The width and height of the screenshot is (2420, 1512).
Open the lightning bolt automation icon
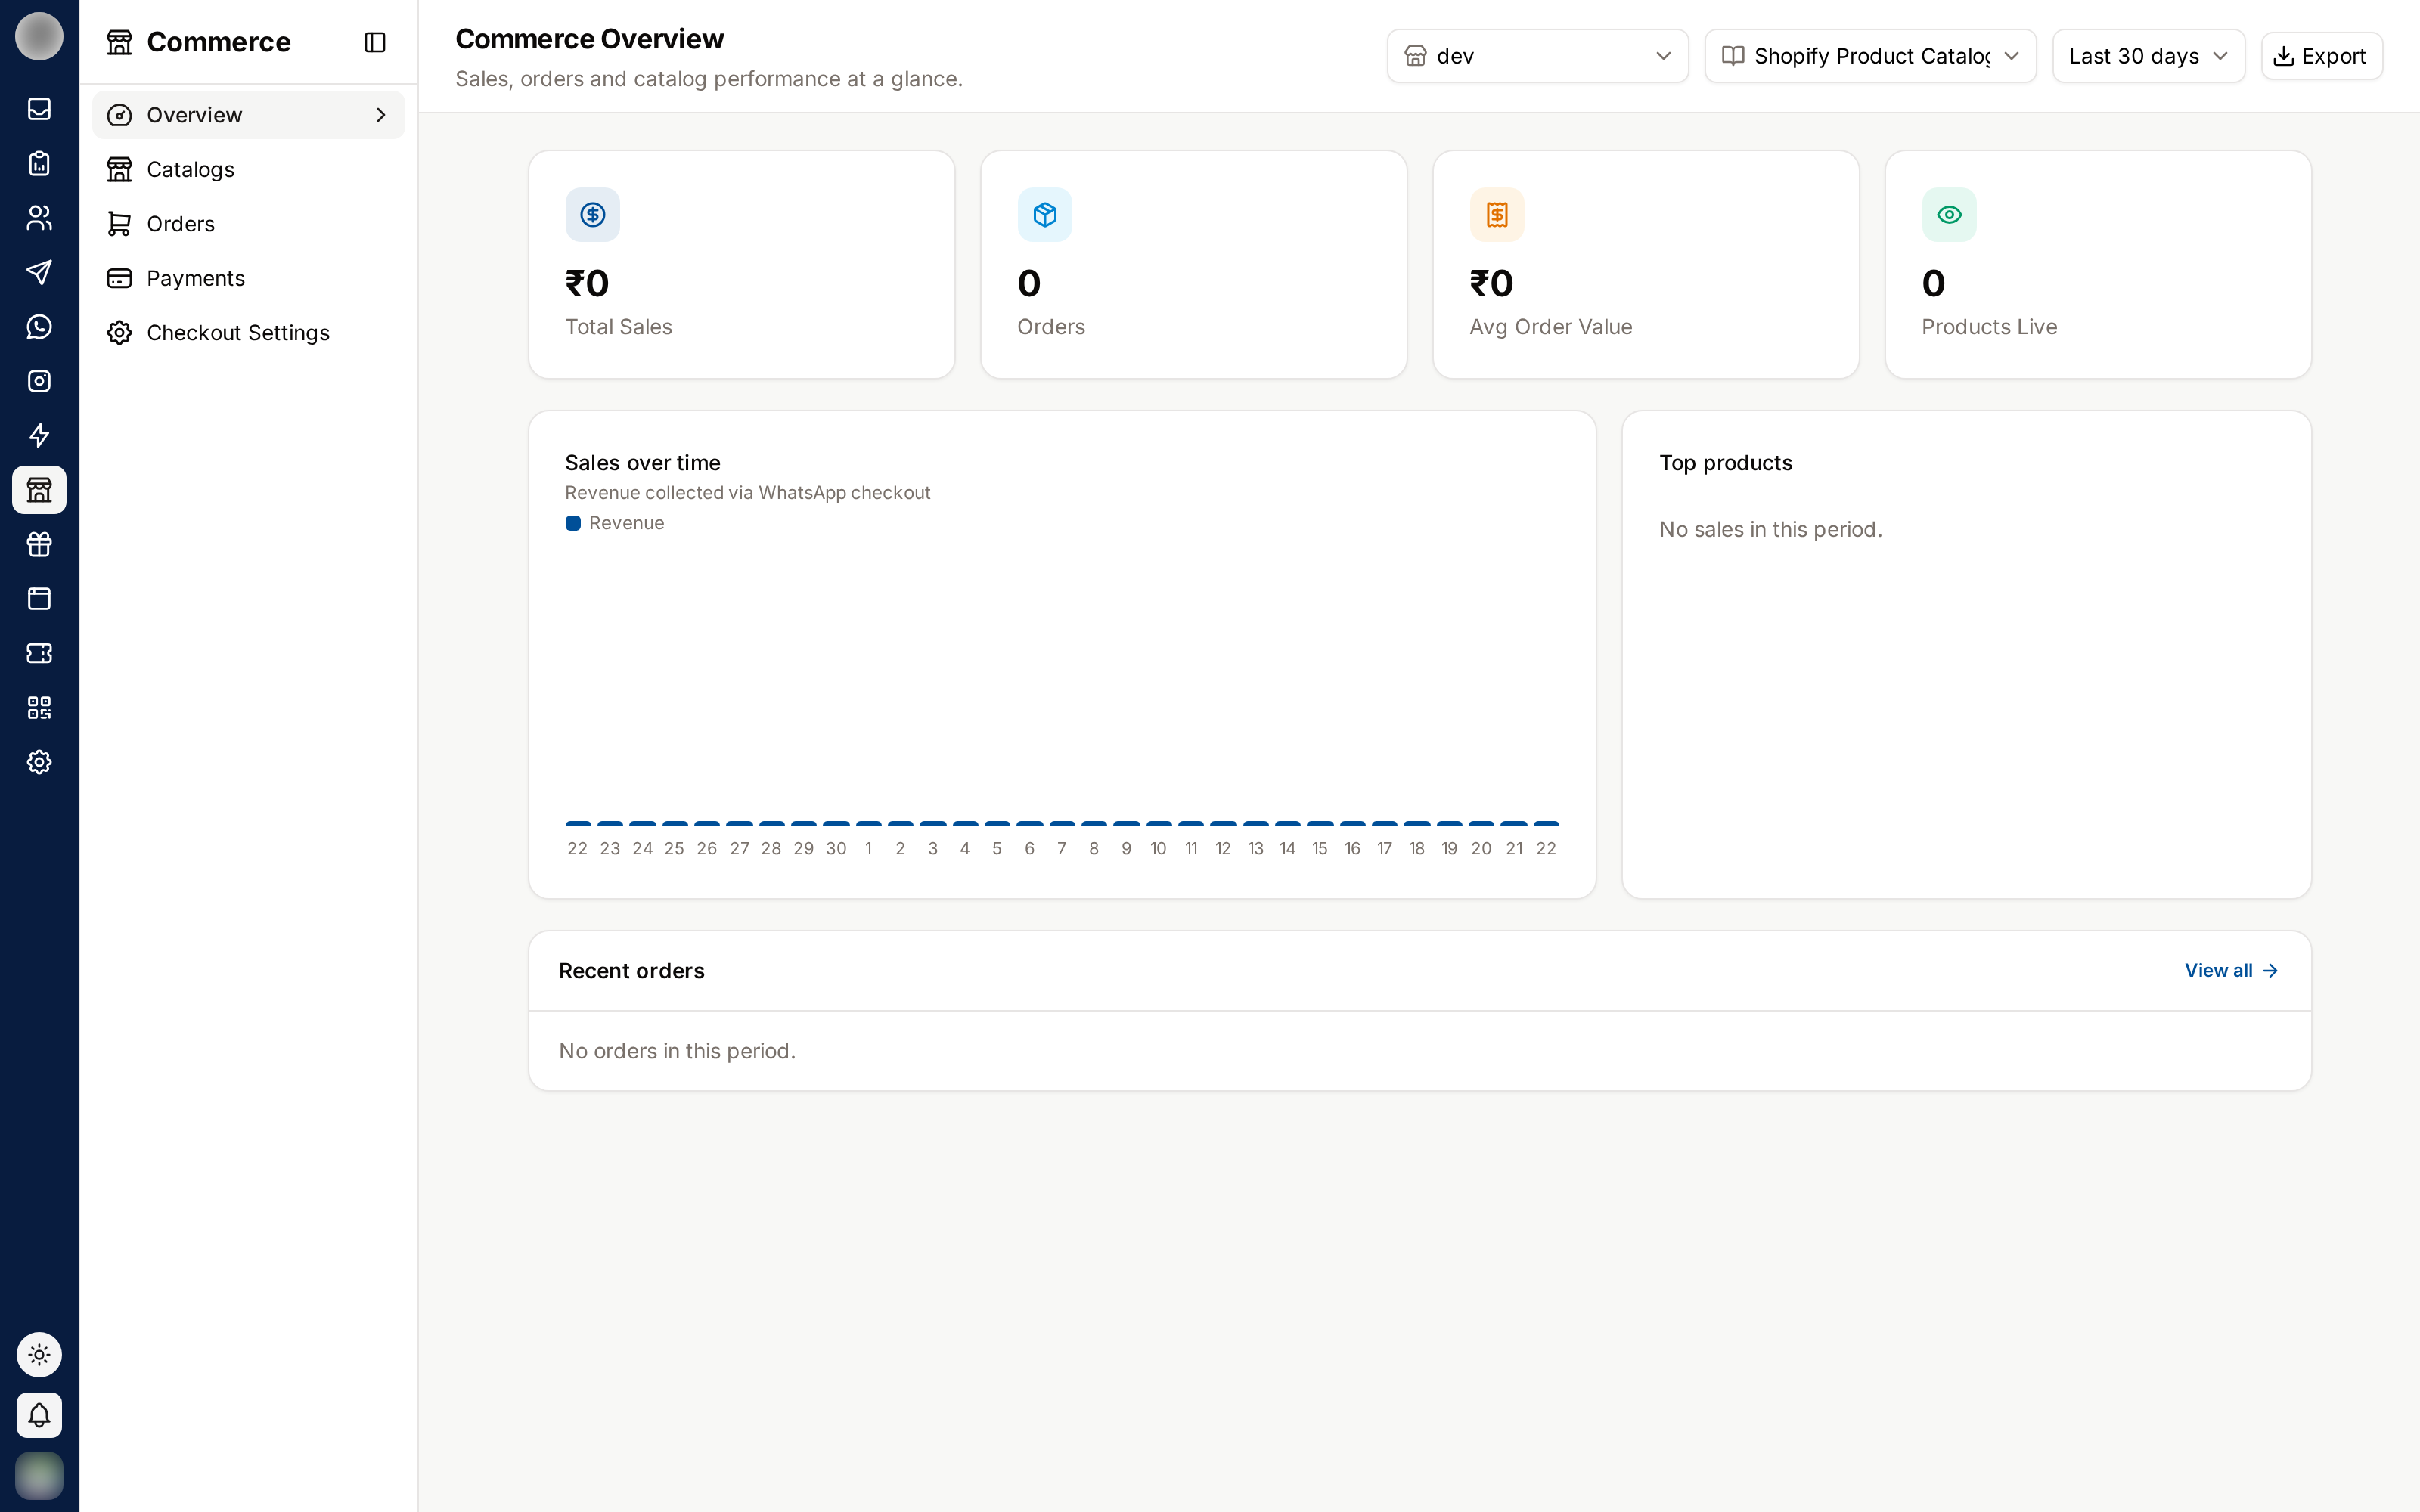pos(39,436)
